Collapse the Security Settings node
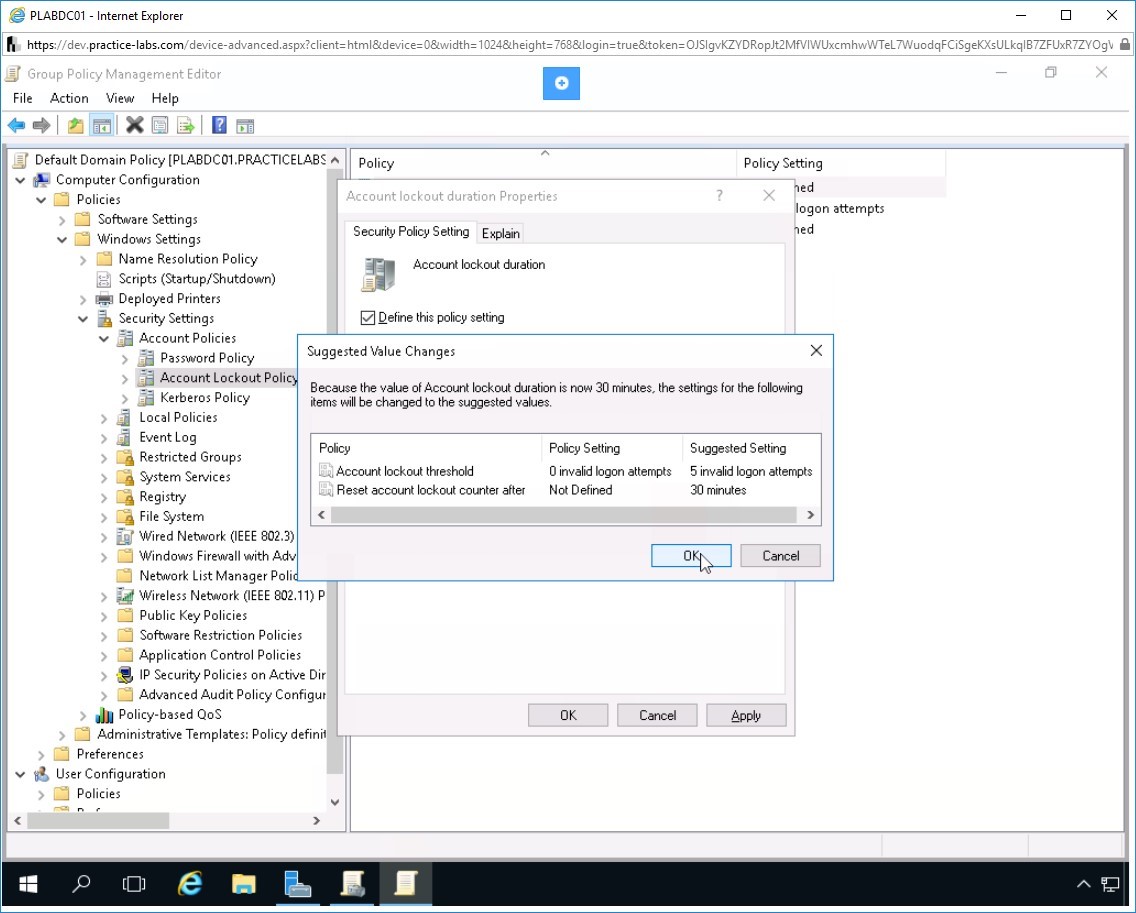This screenshot has width=1136, height=913. pos(83,318)
